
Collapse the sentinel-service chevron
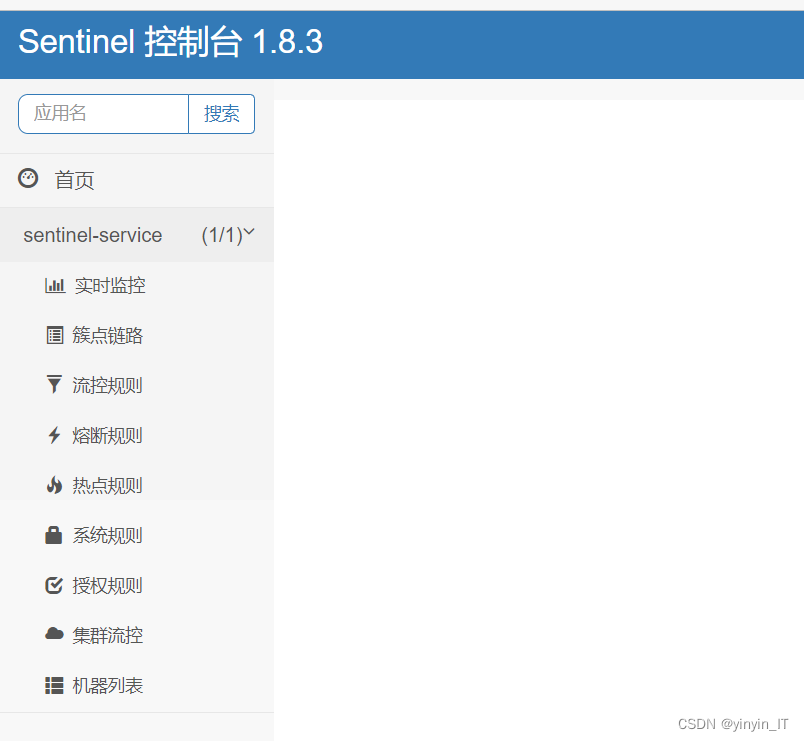pos(249,232)
